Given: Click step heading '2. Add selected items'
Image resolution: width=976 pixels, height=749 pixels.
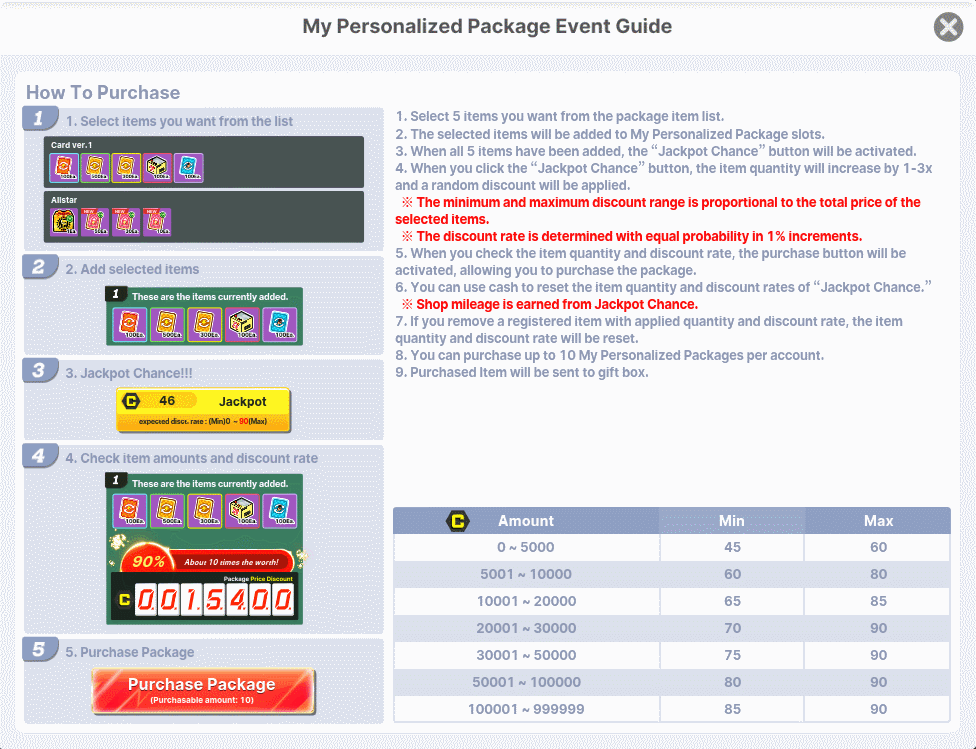Looking at the screenshot, I should click(x=133, y=270).
